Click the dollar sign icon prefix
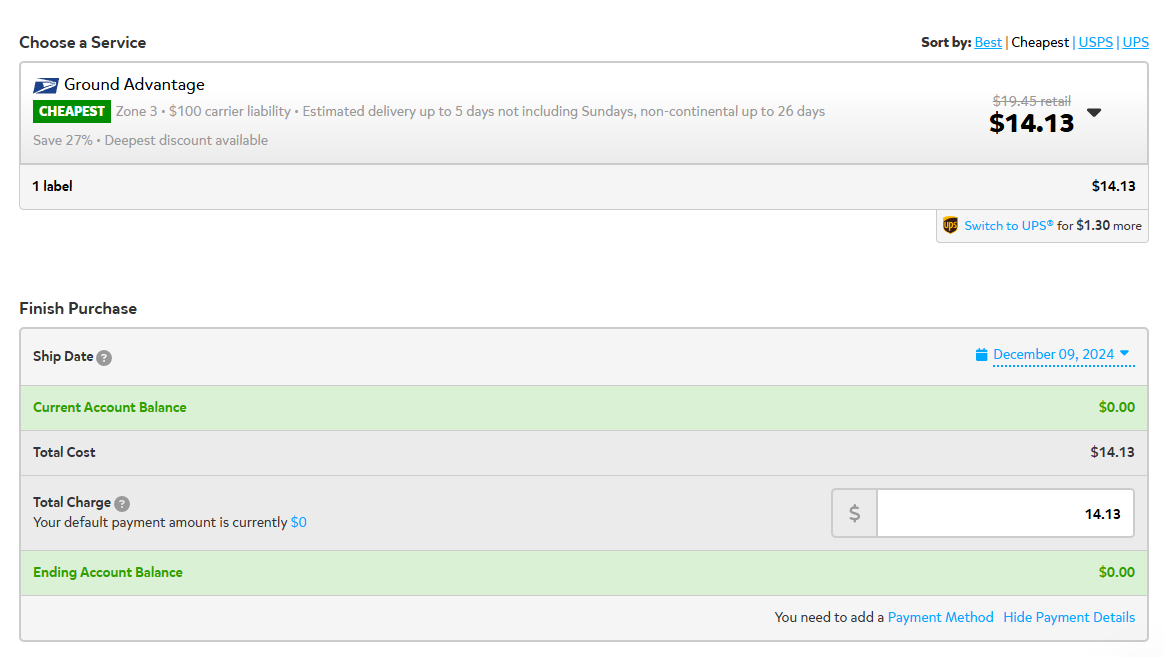This screenshot has height=657, width=1164. [x=854, y=513]
